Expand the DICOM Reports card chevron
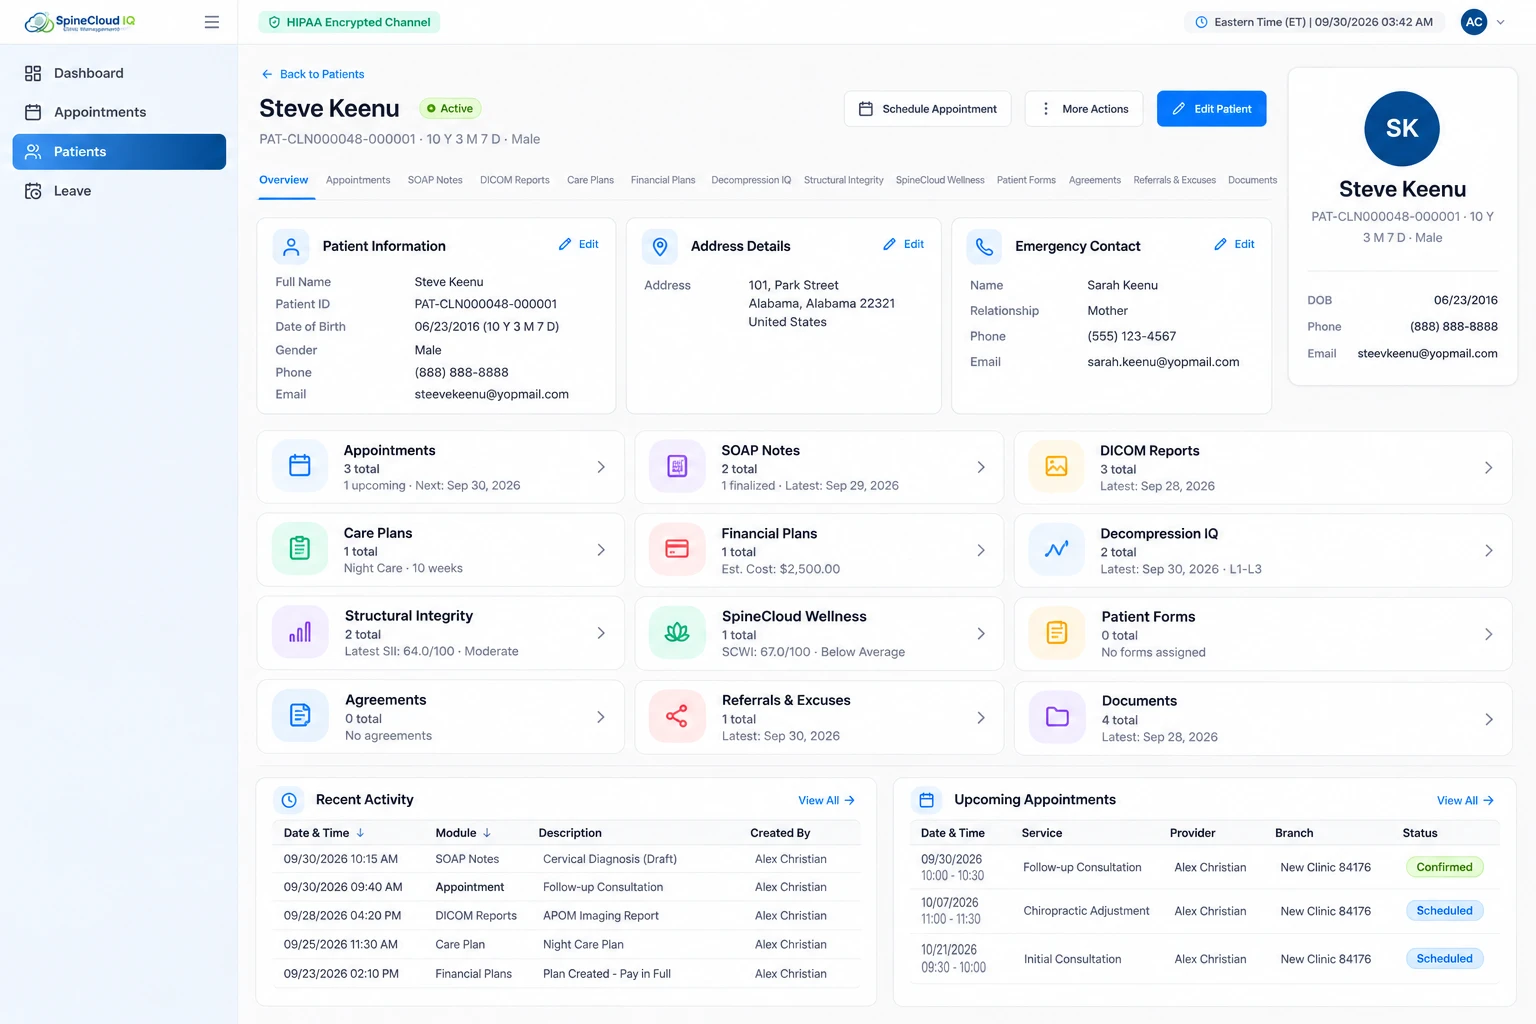The width and height of the screenshot is (1536, 1024). 1489,468
